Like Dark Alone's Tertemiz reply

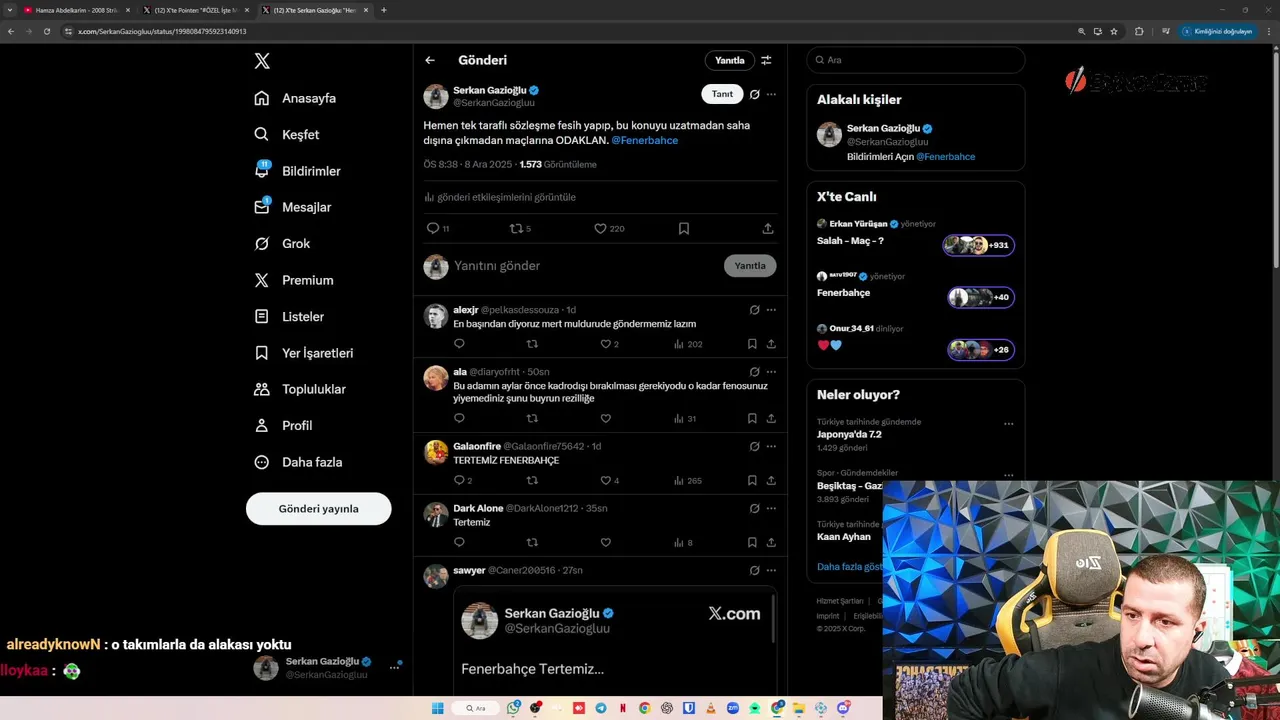(605, 542)
